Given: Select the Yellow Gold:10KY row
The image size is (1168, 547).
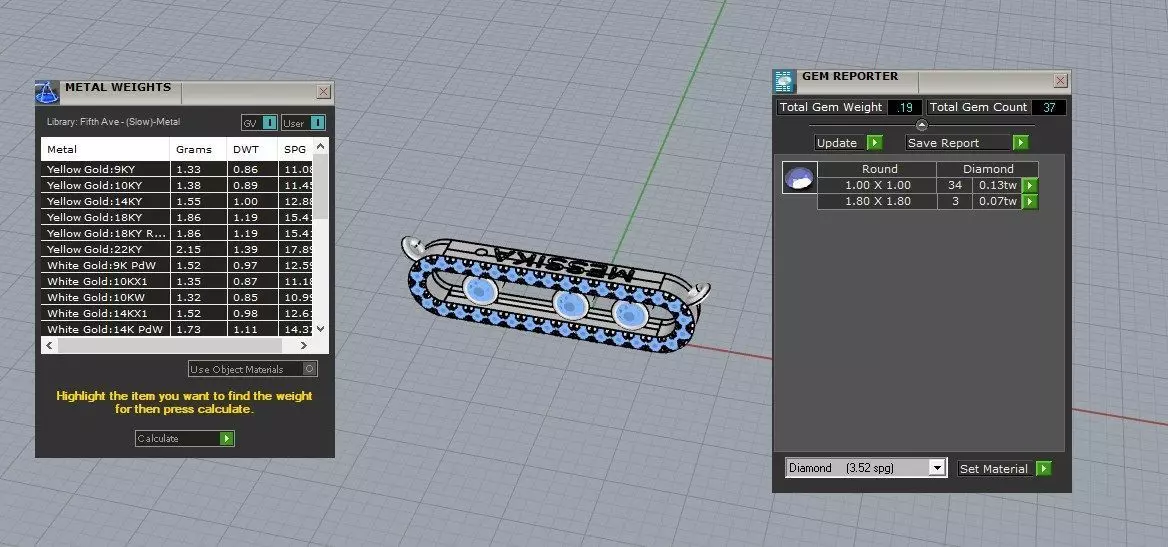Looking at the screenshot, I should 177,186.
